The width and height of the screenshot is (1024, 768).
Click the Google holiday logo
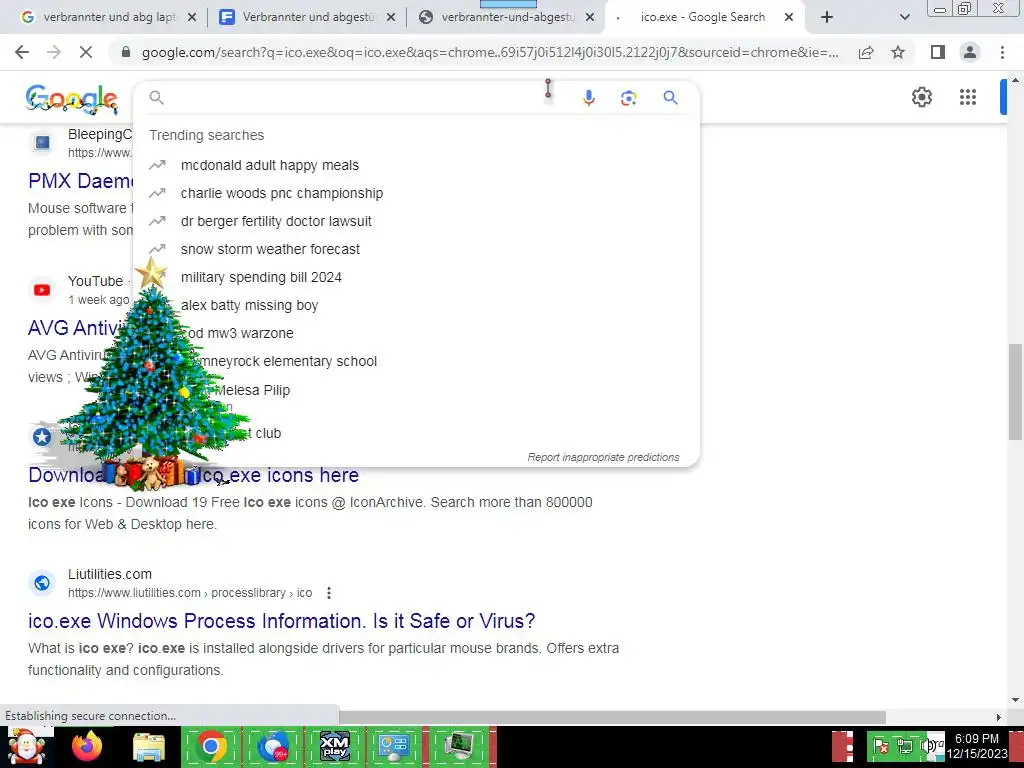72,99
